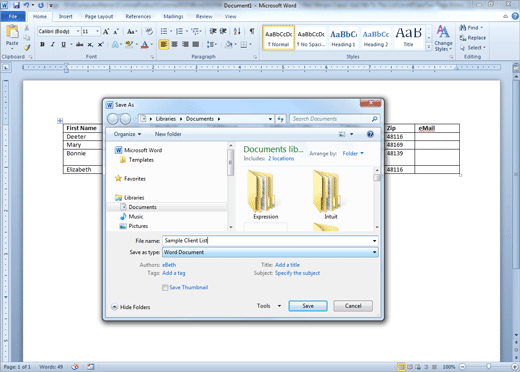Viewport: 520px width, 372px height.
Task: Click the Paste icon in Clipboard group
Action: click(12, 32)
